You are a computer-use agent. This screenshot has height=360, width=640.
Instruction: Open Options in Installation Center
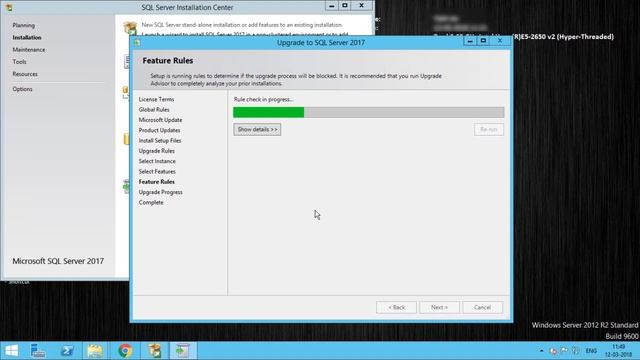click(22, 89)
